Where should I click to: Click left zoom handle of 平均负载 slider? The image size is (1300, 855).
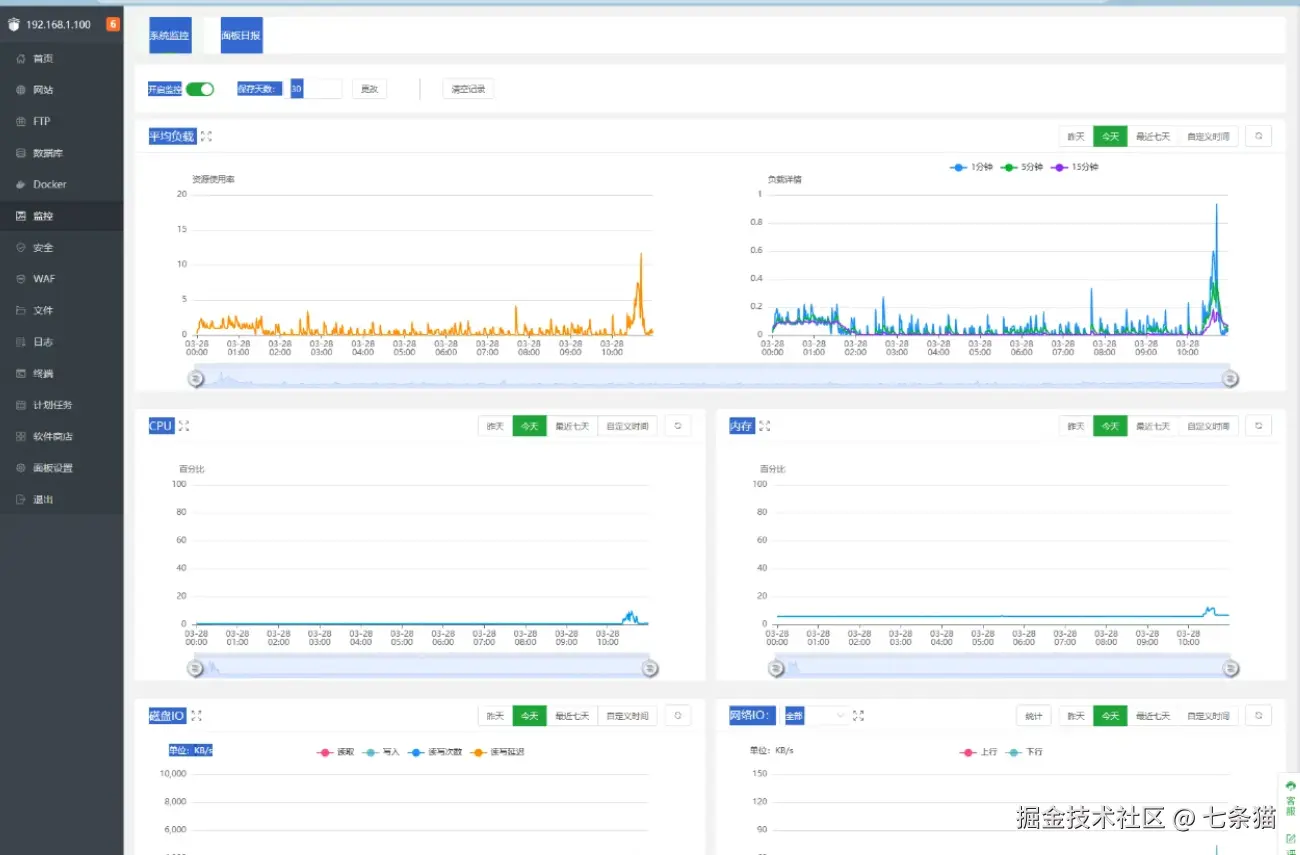(x=196, y=378)
